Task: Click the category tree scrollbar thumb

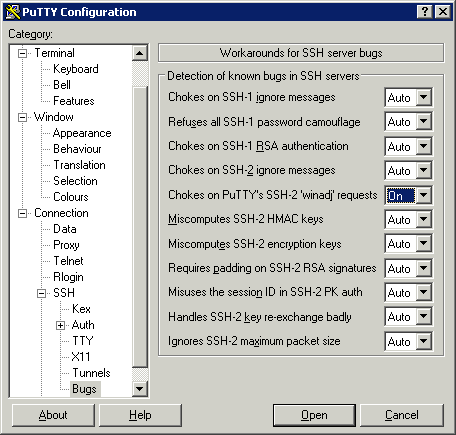Action: click(140, 227)
